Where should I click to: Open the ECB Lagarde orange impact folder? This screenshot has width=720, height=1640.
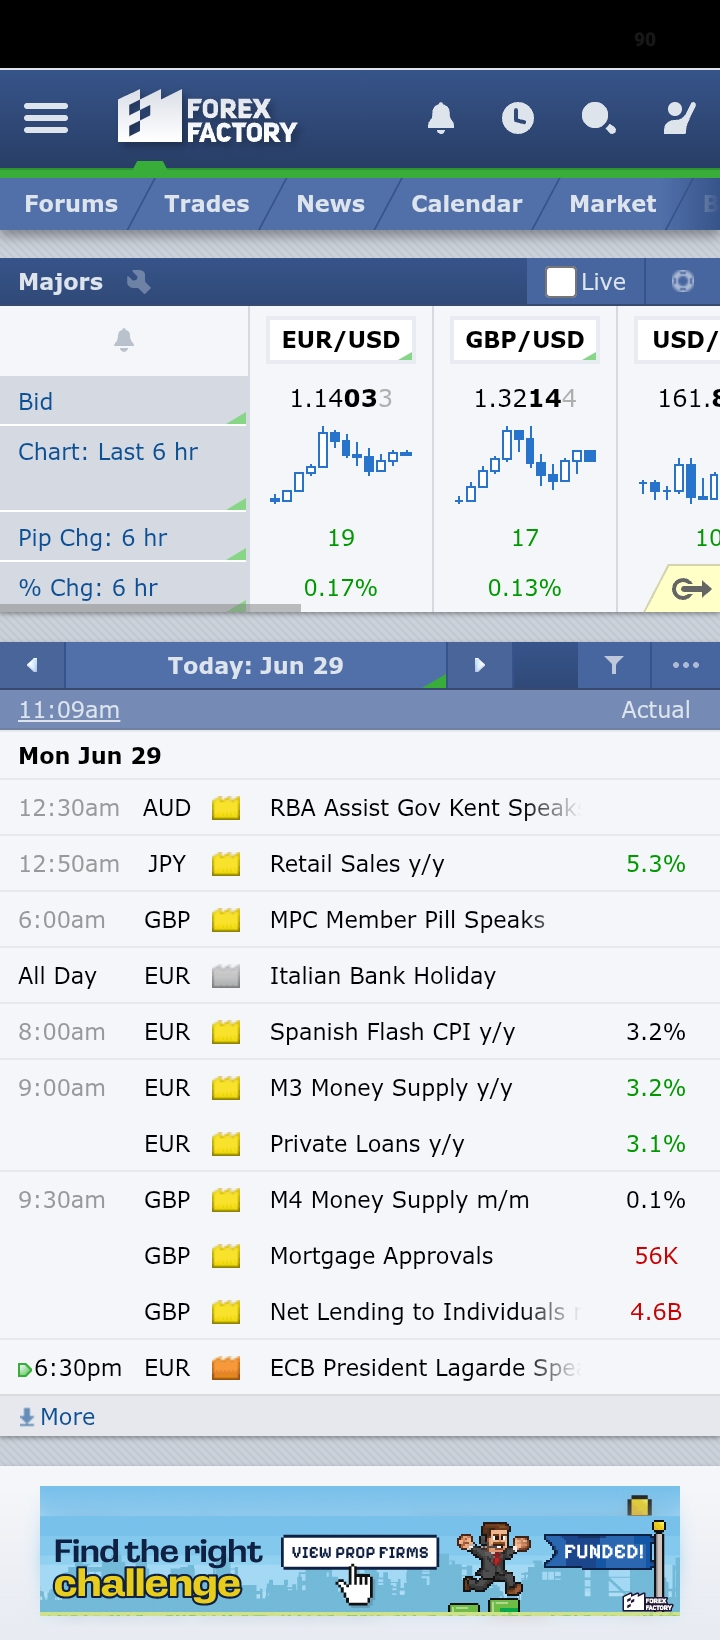(x=227, y=1368)
